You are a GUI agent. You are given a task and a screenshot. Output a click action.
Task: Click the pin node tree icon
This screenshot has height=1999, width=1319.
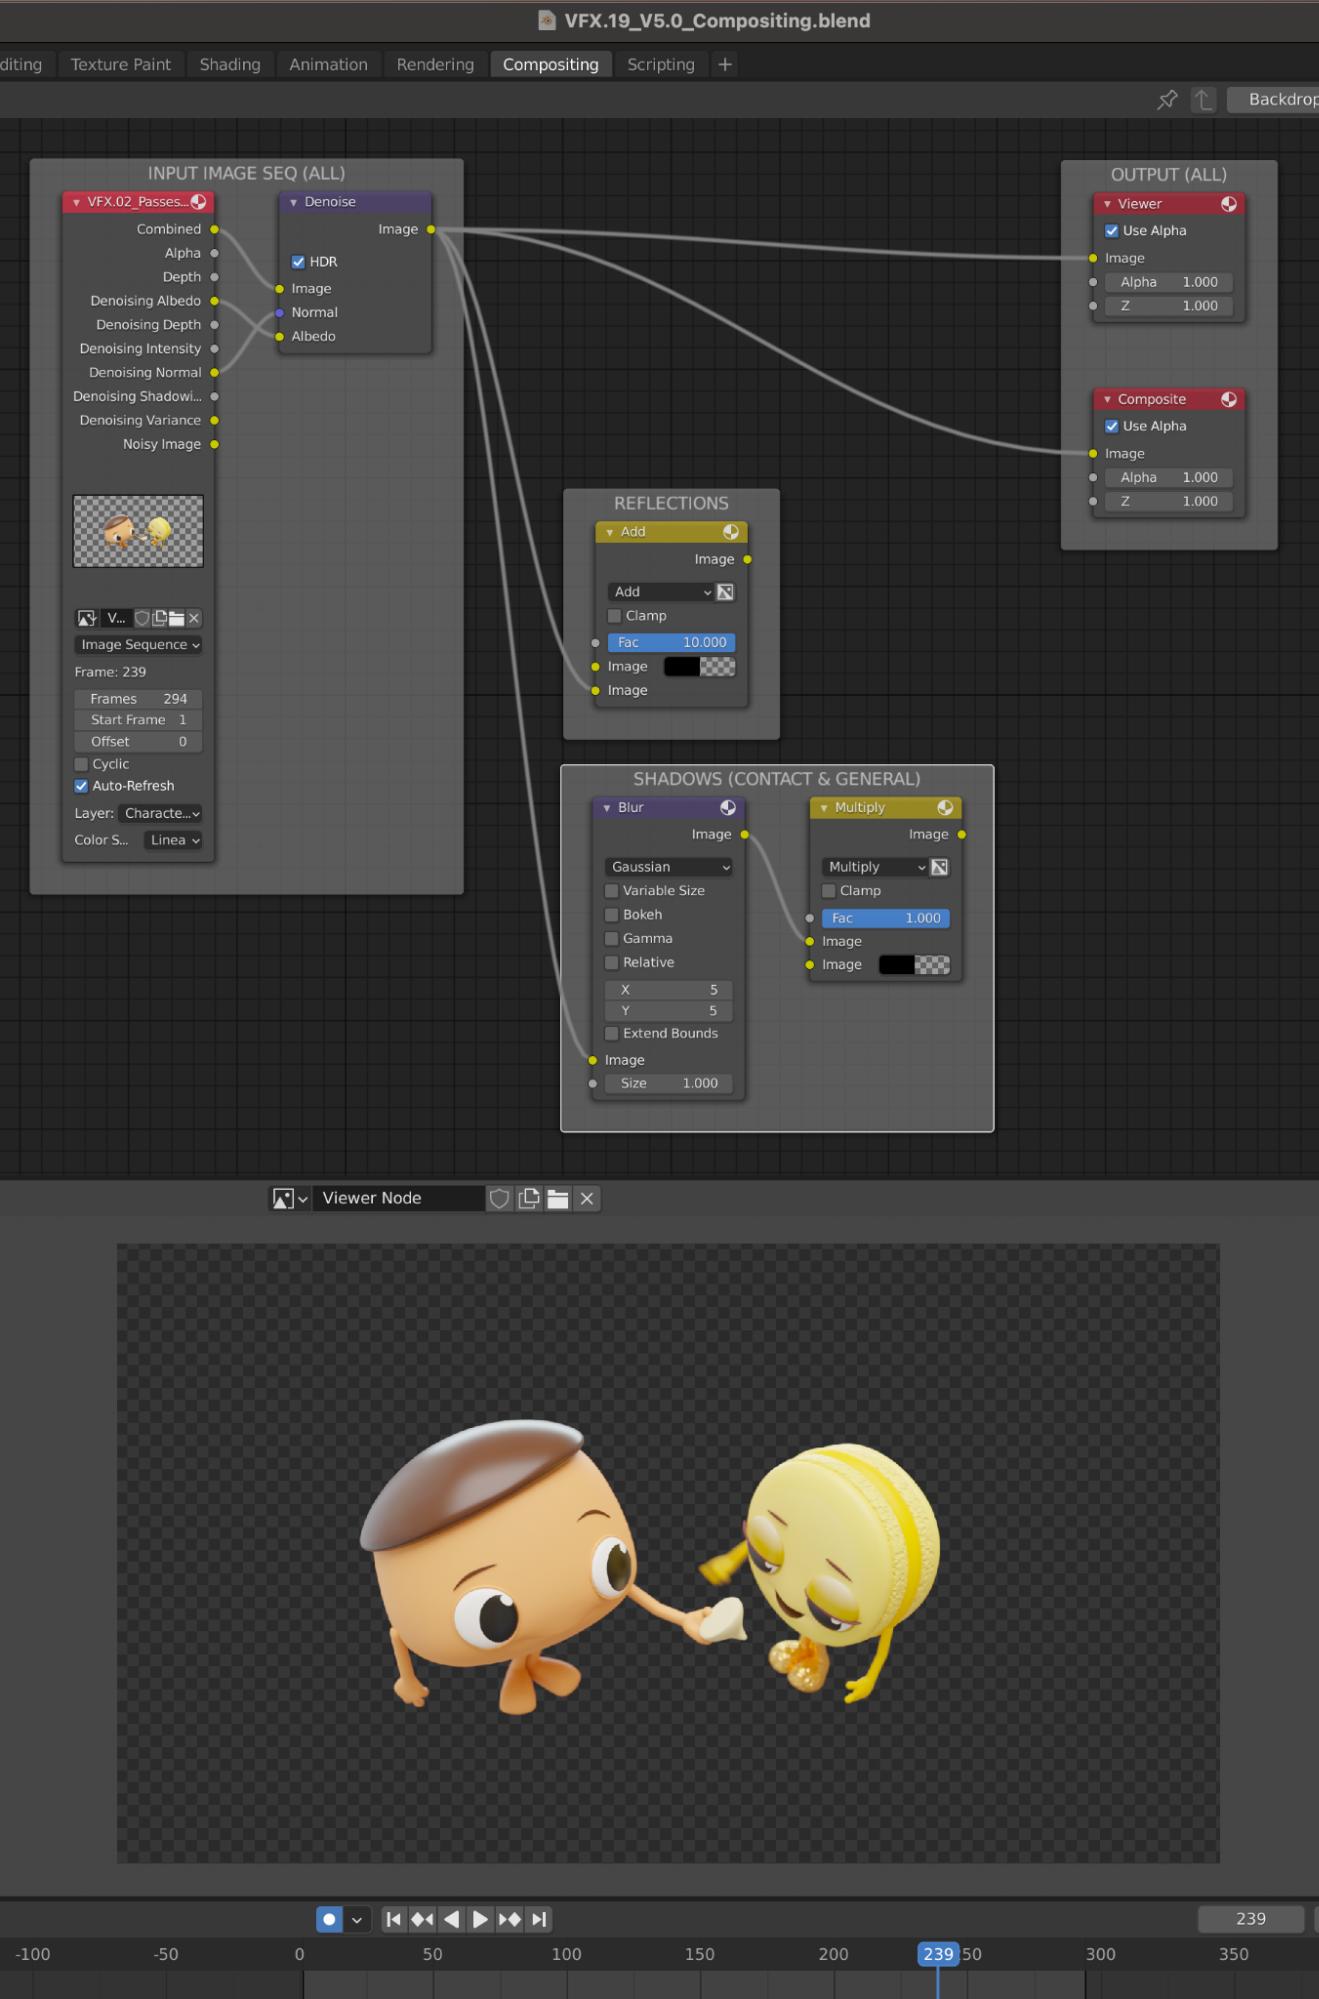tap(1167, 100)
